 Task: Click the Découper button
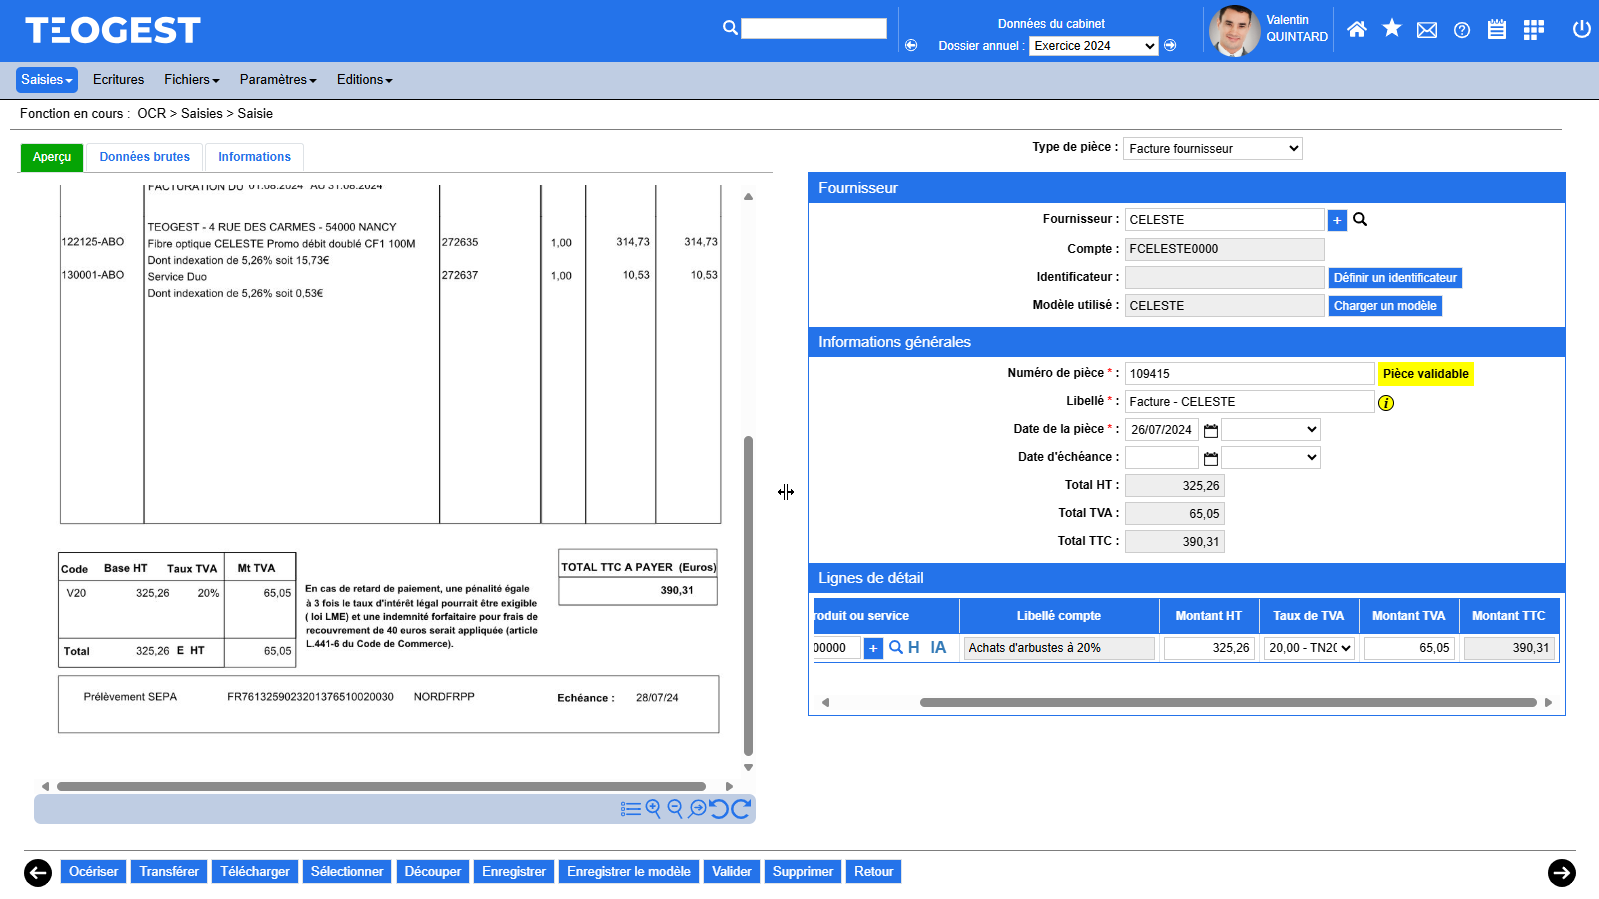[433, 872]
